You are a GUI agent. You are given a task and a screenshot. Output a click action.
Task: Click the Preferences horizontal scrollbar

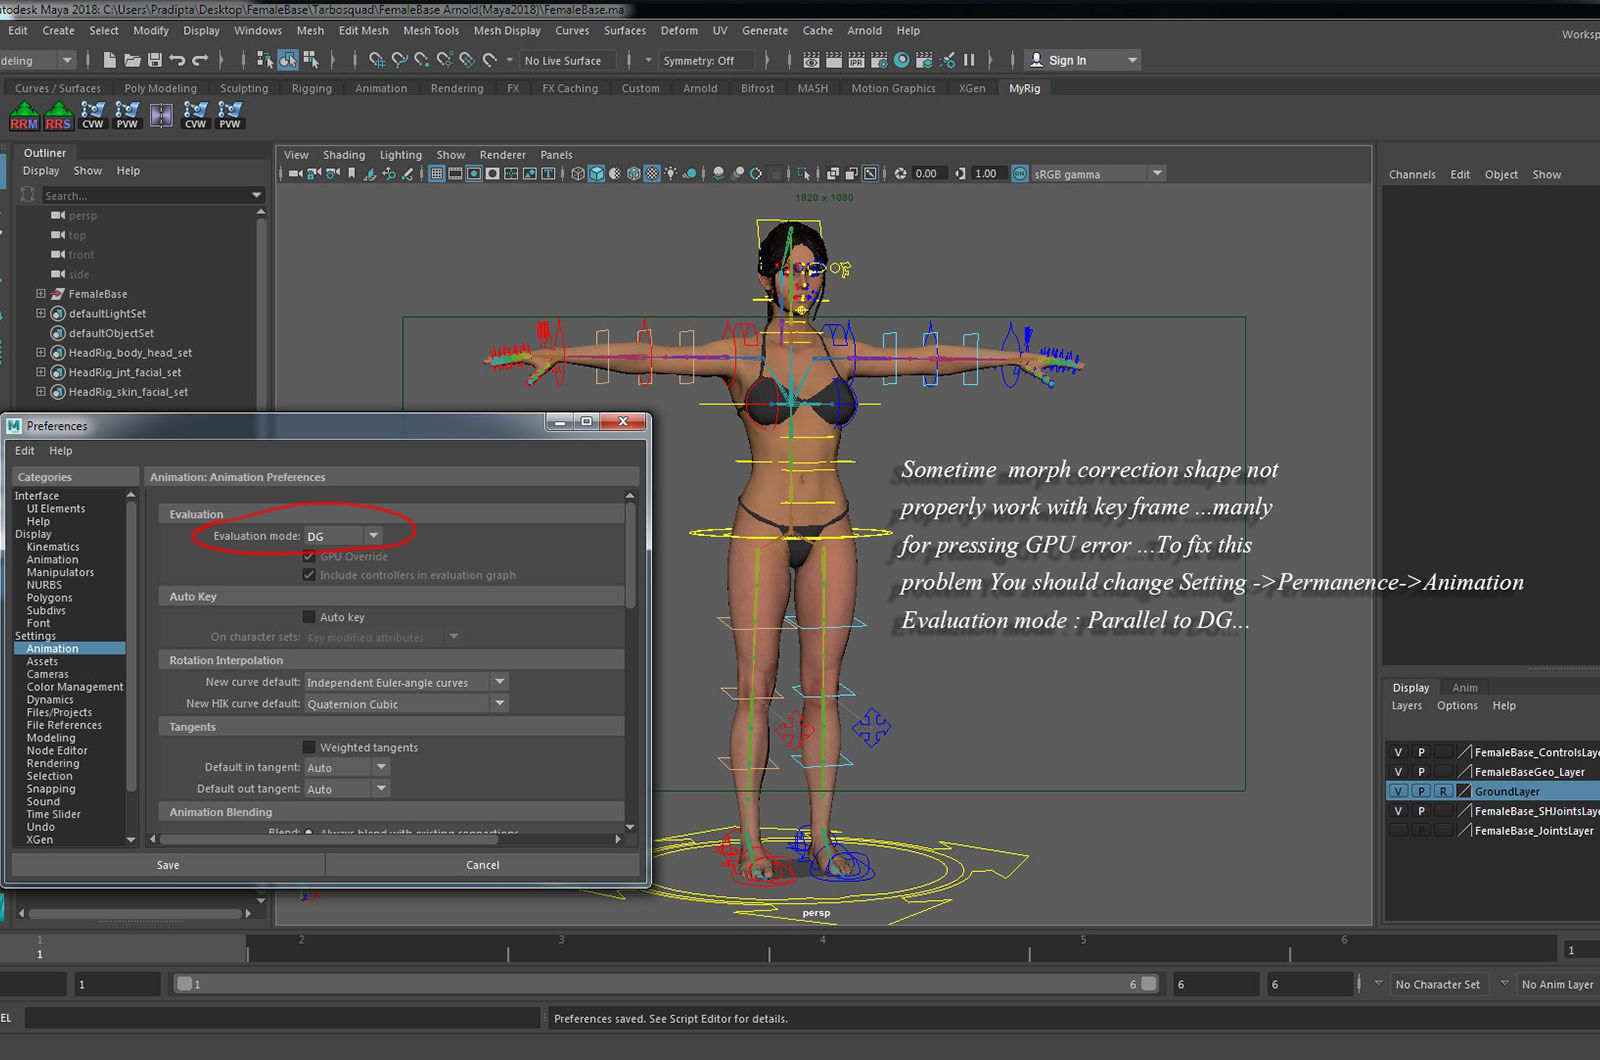tap(329, 839)
